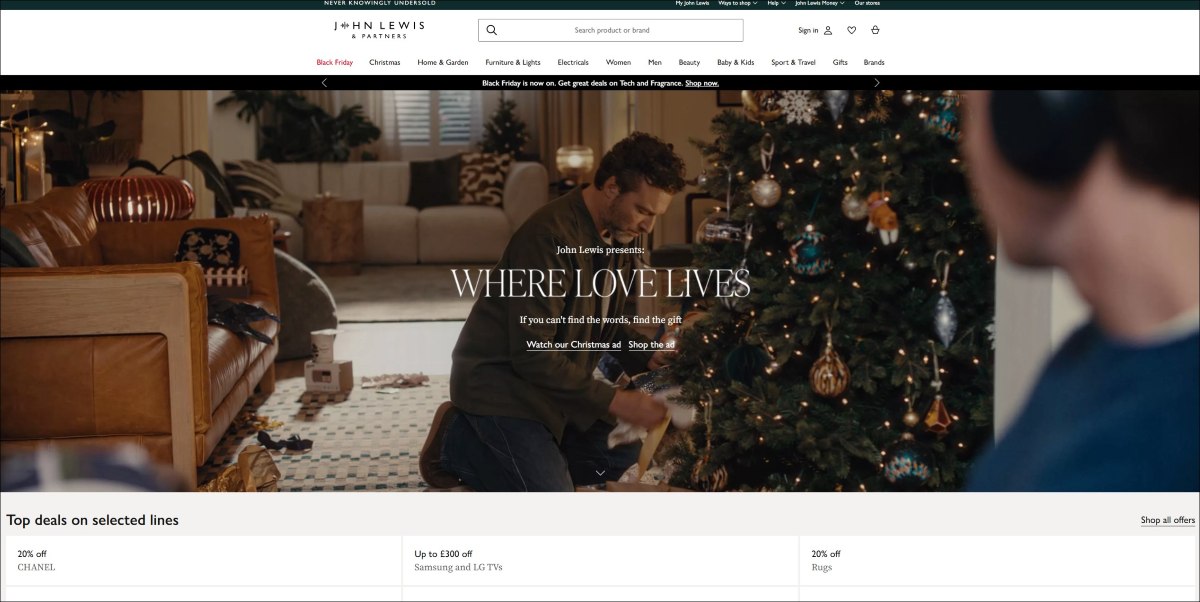Click Shop now in the Black Friday banner
1200x602 pixels.
(x=702, y=82)
